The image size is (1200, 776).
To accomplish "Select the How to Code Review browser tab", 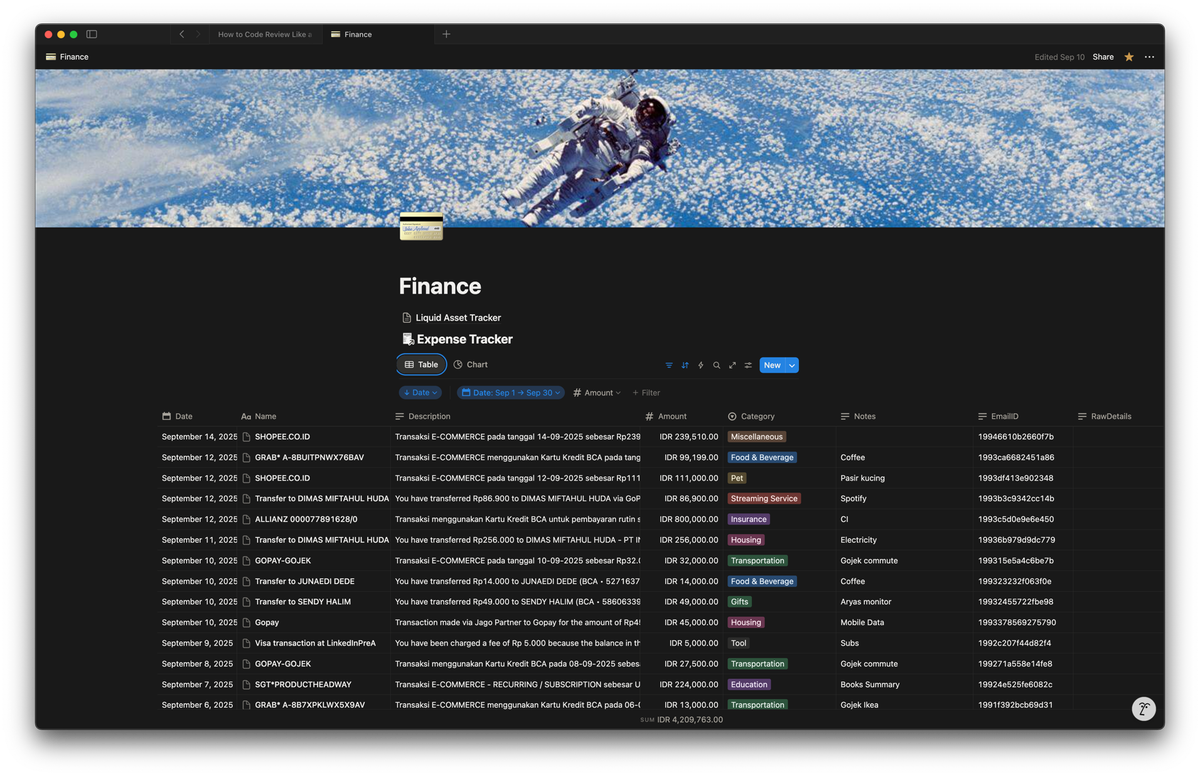I will pyautogui.click(x=263, y=33).
